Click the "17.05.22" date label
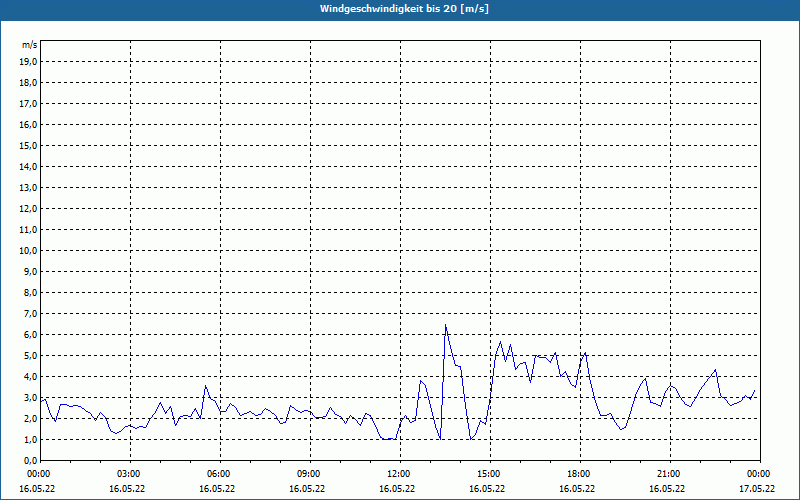 (x=757, y=488)
